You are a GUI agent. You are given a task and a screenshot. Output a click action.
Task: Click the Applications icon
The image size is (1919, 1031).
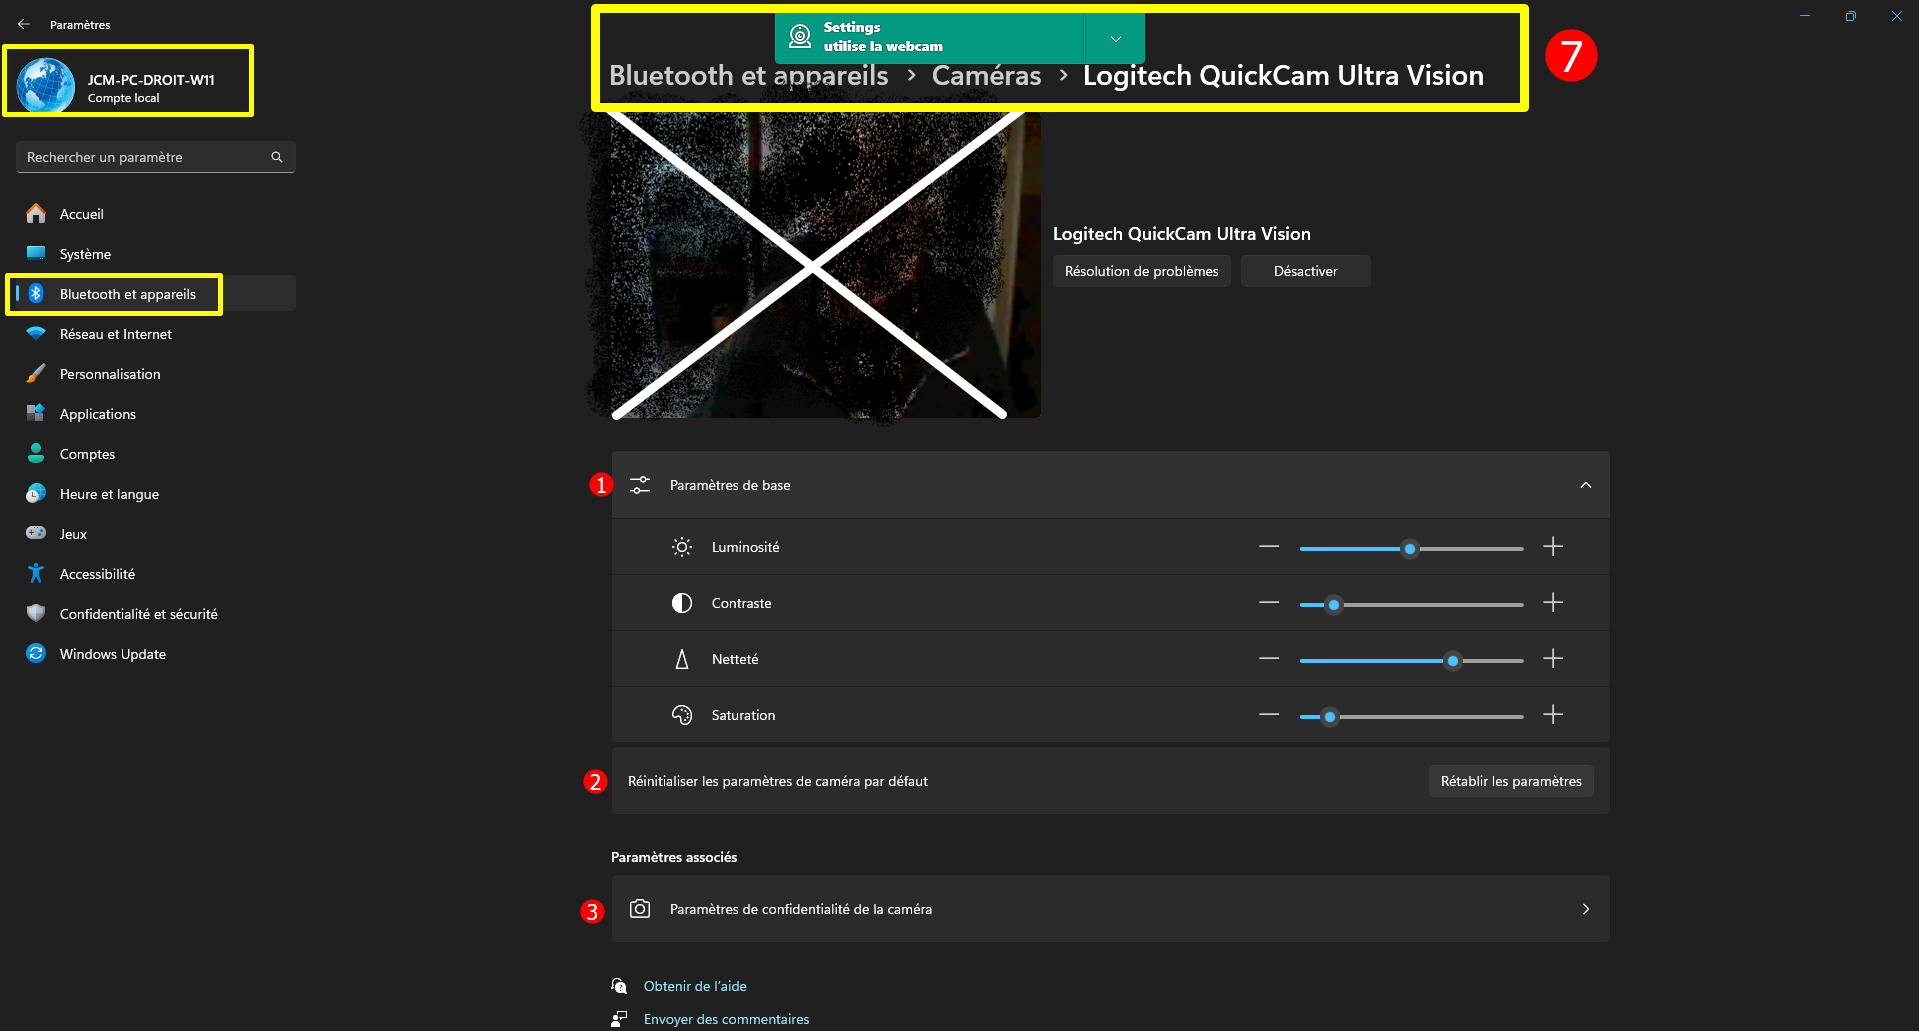[x=36, y=413]
